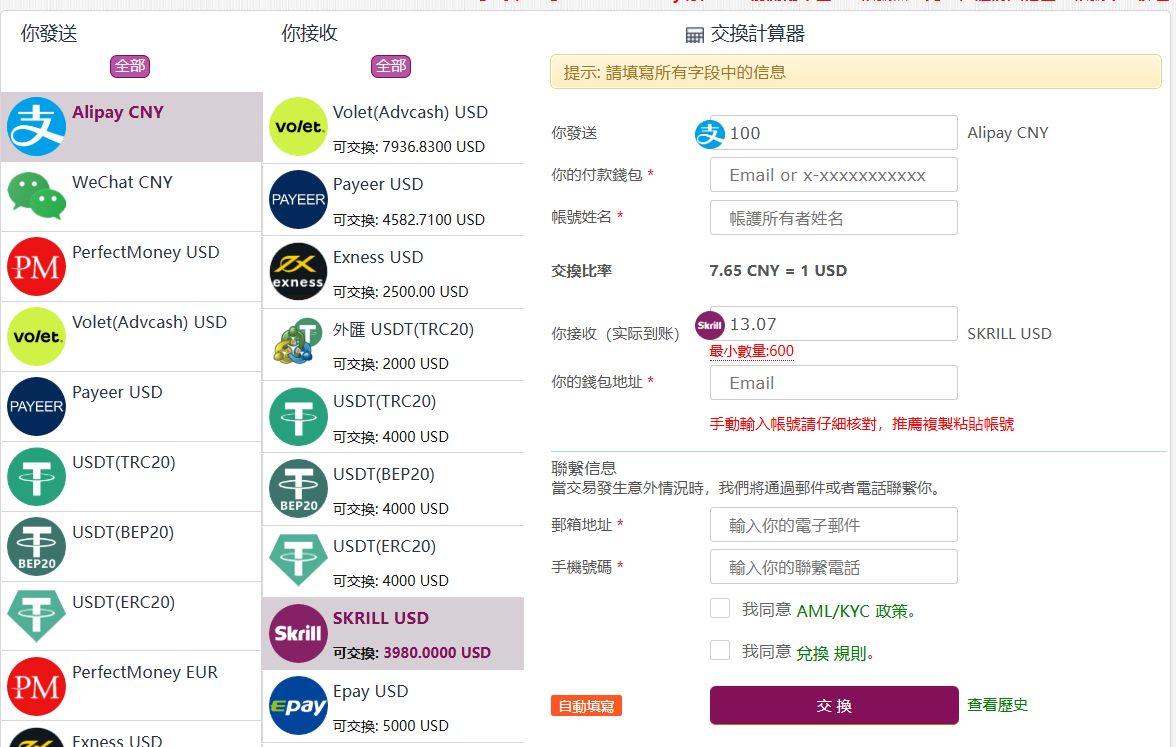Select Volet(Advcash) icon in send list
The height and width of the screenshot is (747, 1176).
tap(36, 337)
